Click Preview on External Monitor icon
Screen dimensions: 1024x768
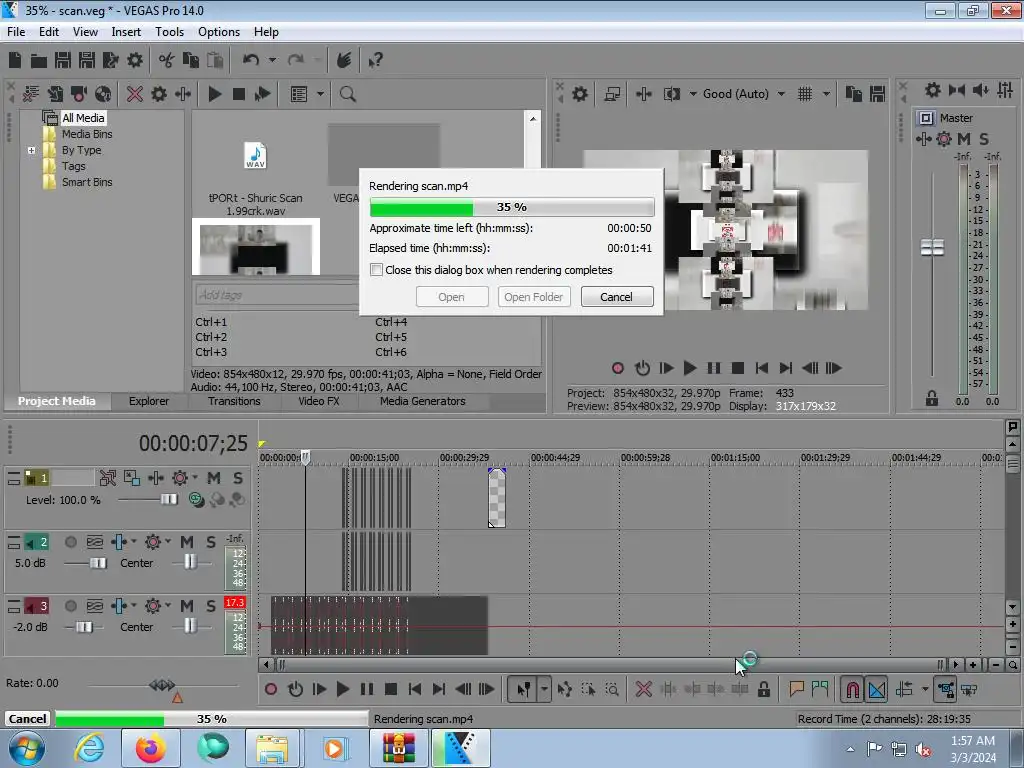[x=612, y=94]
